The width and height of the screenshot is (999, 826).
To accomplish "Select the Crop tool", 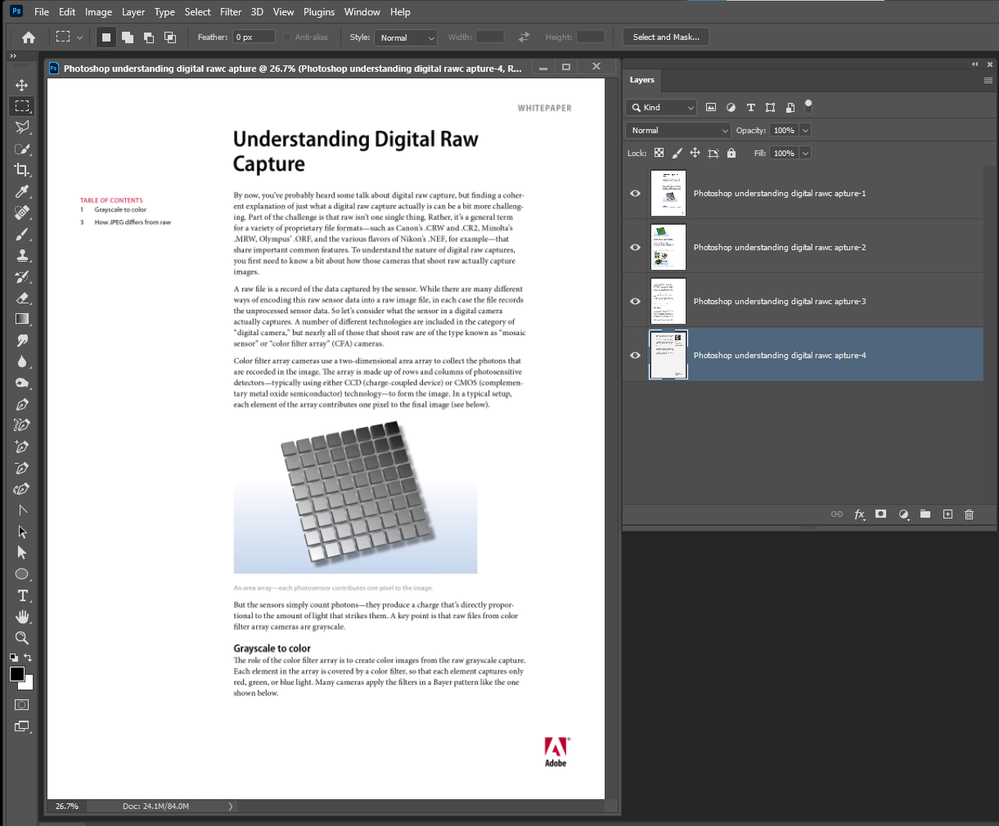I will [x=22, y=170].
